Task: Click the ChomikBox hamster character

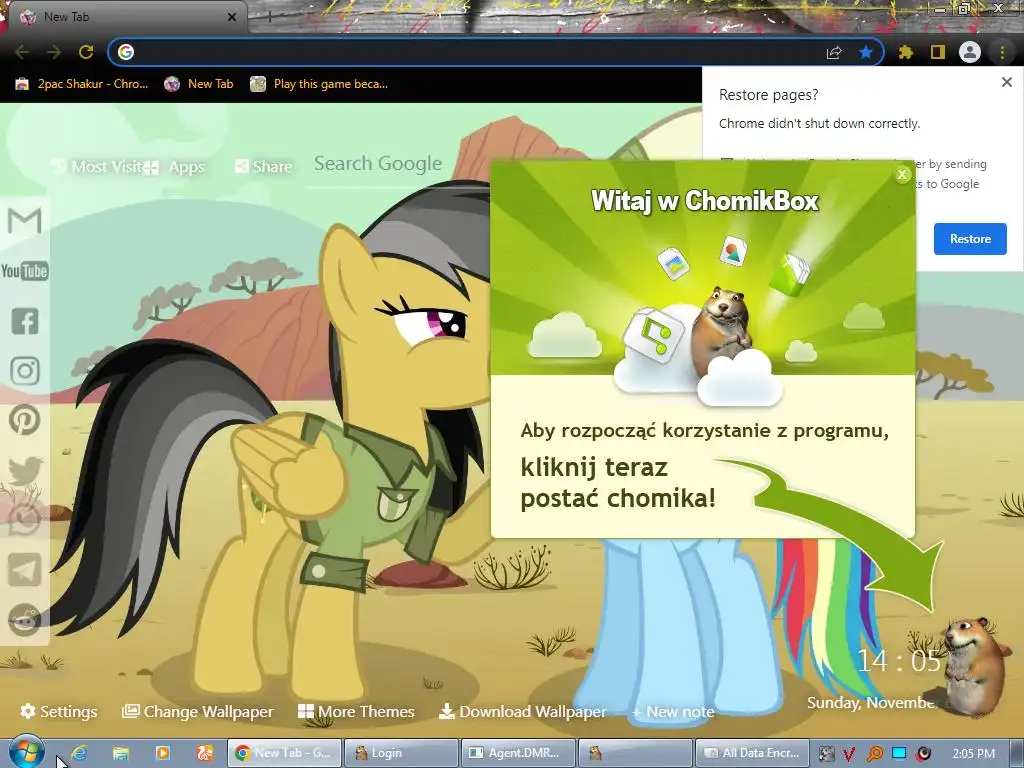Action: coord(973,666)
